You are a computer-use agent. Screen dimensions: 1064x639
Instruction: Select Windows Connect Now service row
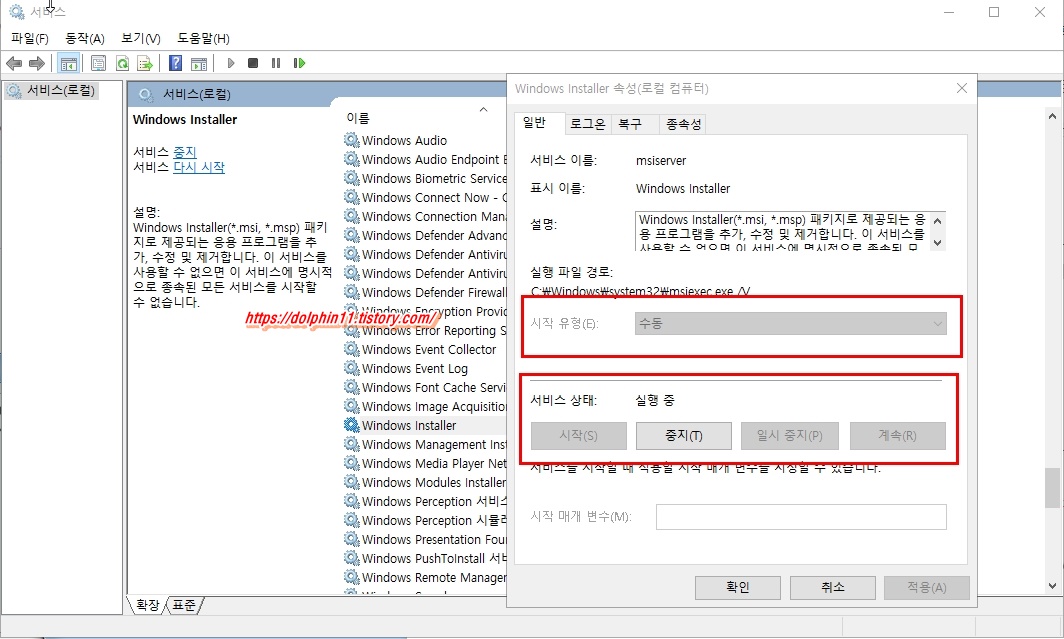click(425, 197)
